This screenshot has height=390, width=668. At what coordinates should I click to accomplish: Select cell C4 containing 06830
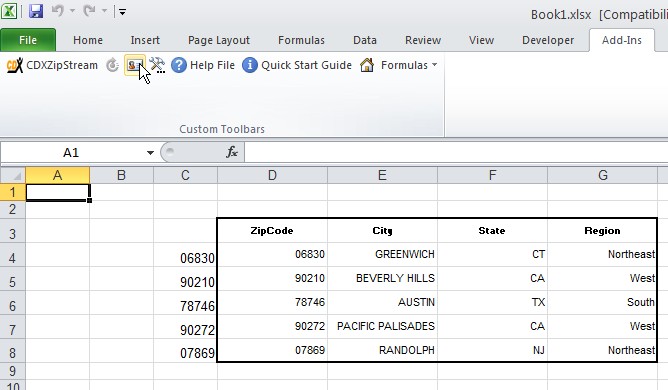185,255
